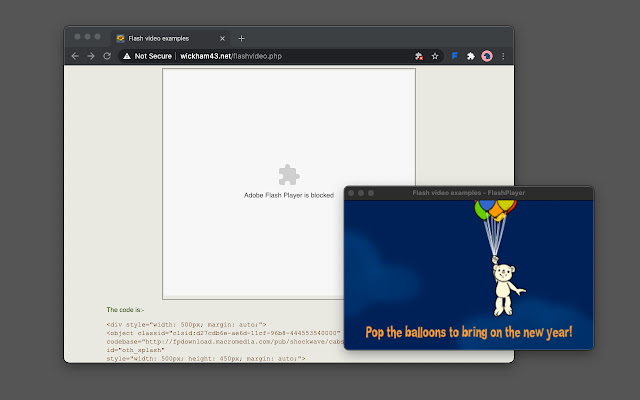This screenshot has width=640, height=400.
Task: Open Chrome's three-dot menu
Action: coord(503,56)
